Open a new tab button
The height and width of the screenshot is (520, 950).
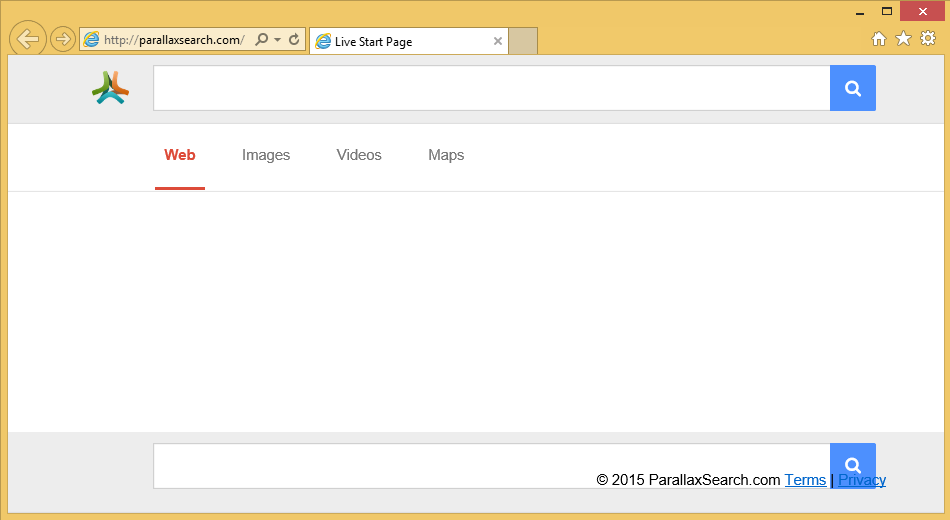pos(524,41)
